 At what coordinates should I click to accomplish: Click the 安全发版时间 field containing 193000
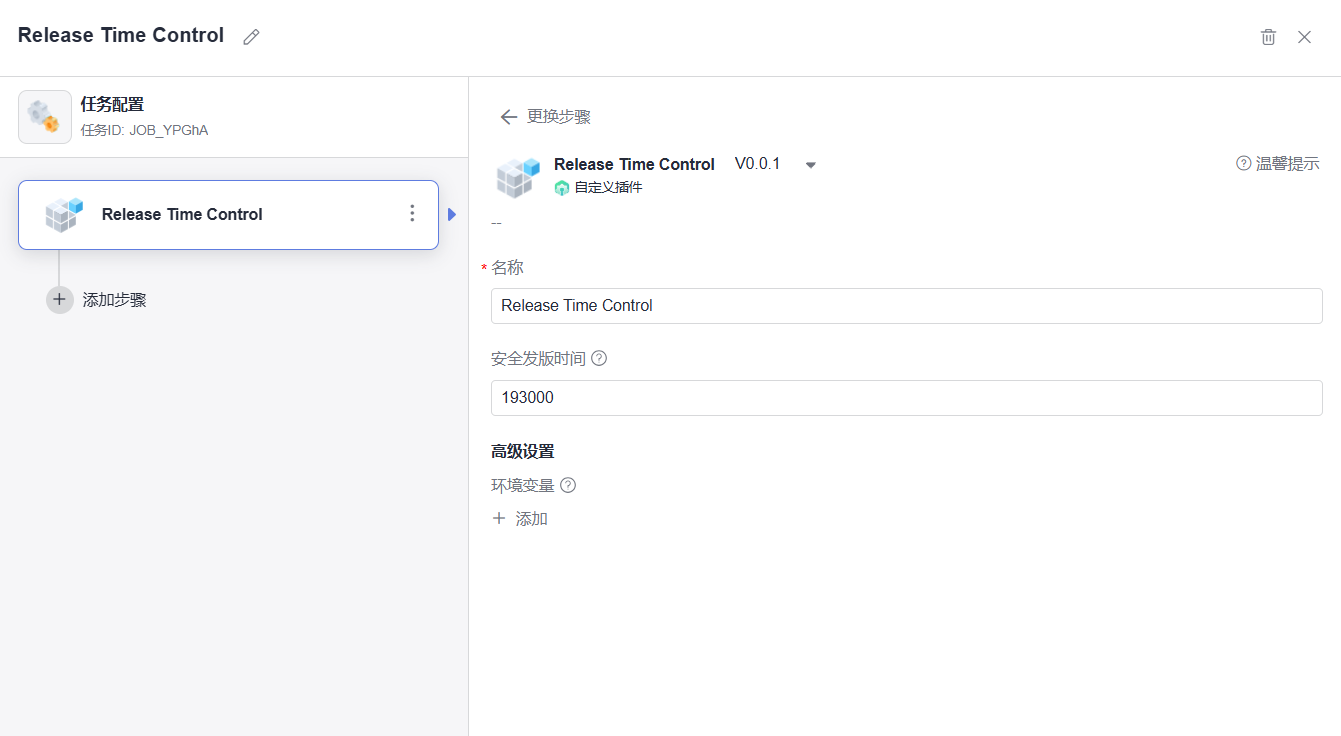(x=906, y=398)
